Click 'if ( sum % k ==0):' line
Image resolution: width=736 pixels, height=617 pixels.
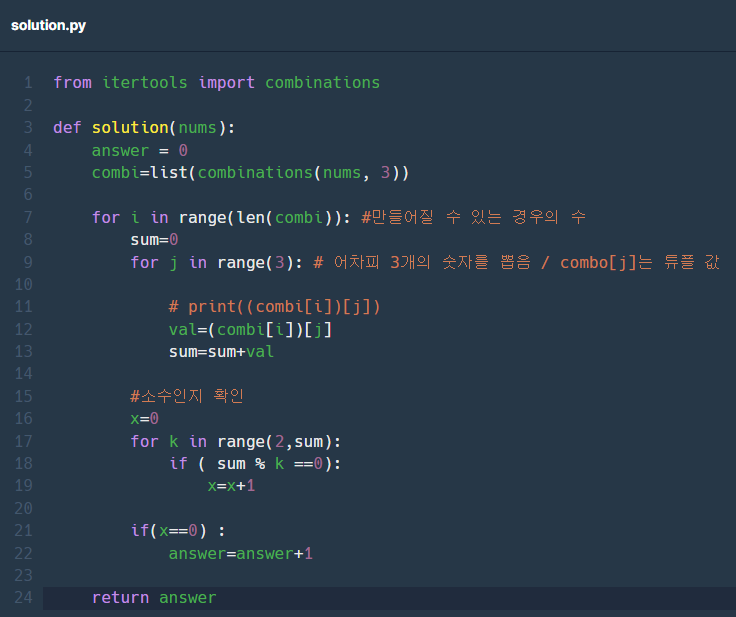tap(255, 463)
